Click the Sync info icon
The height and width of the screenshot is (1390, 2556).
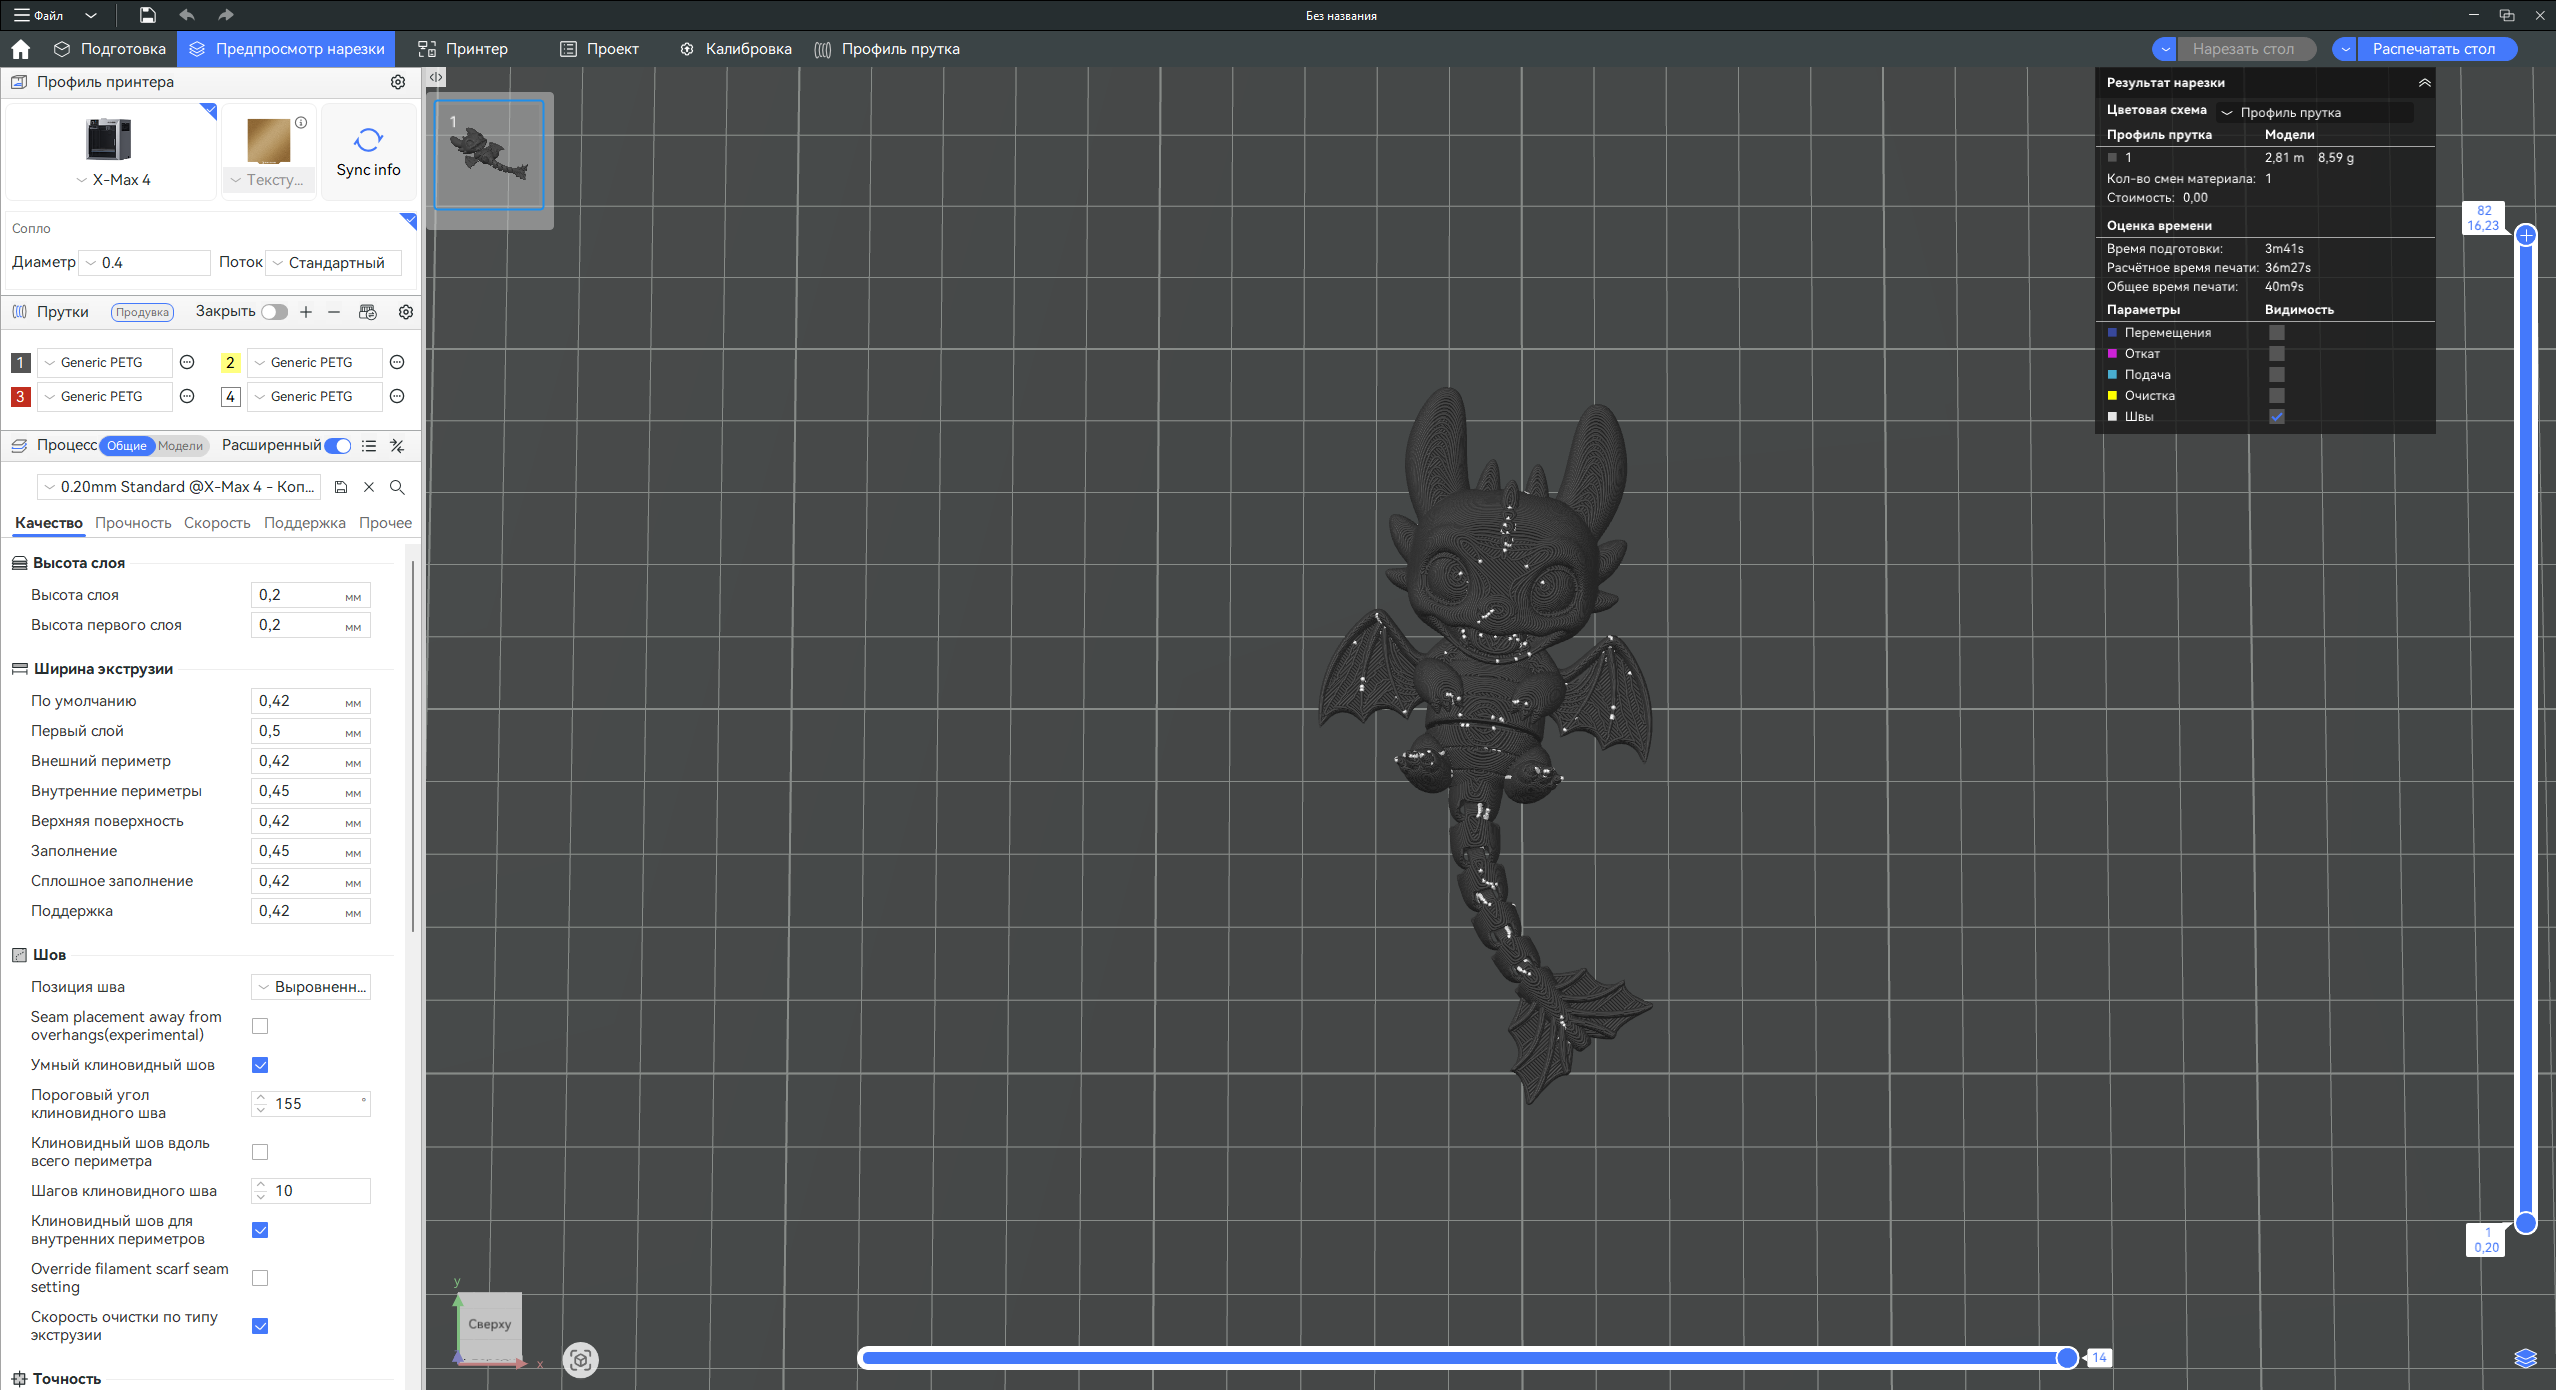368,140
